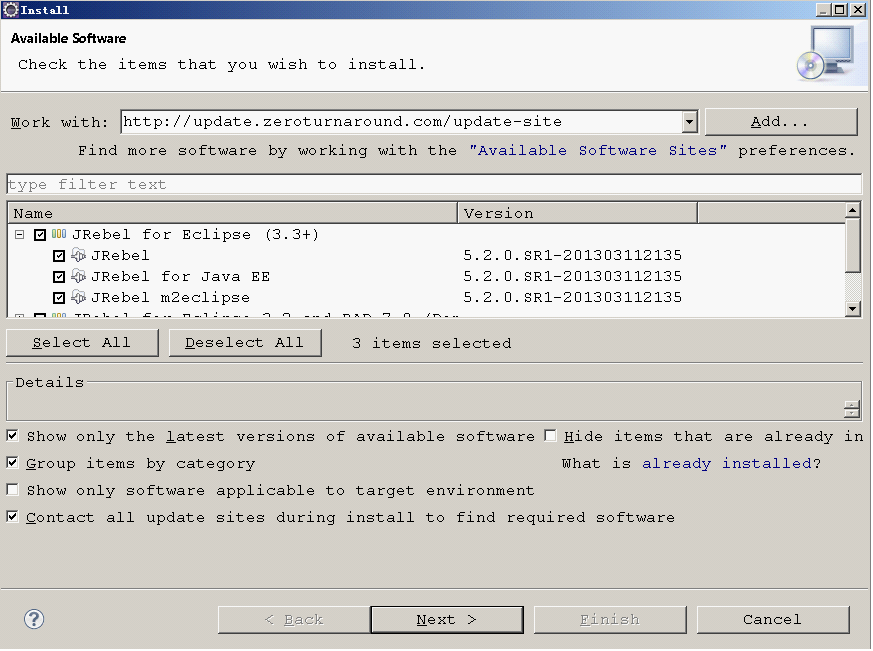
Task: Proceed with the Next > button
Action: [x=447, y=620]
